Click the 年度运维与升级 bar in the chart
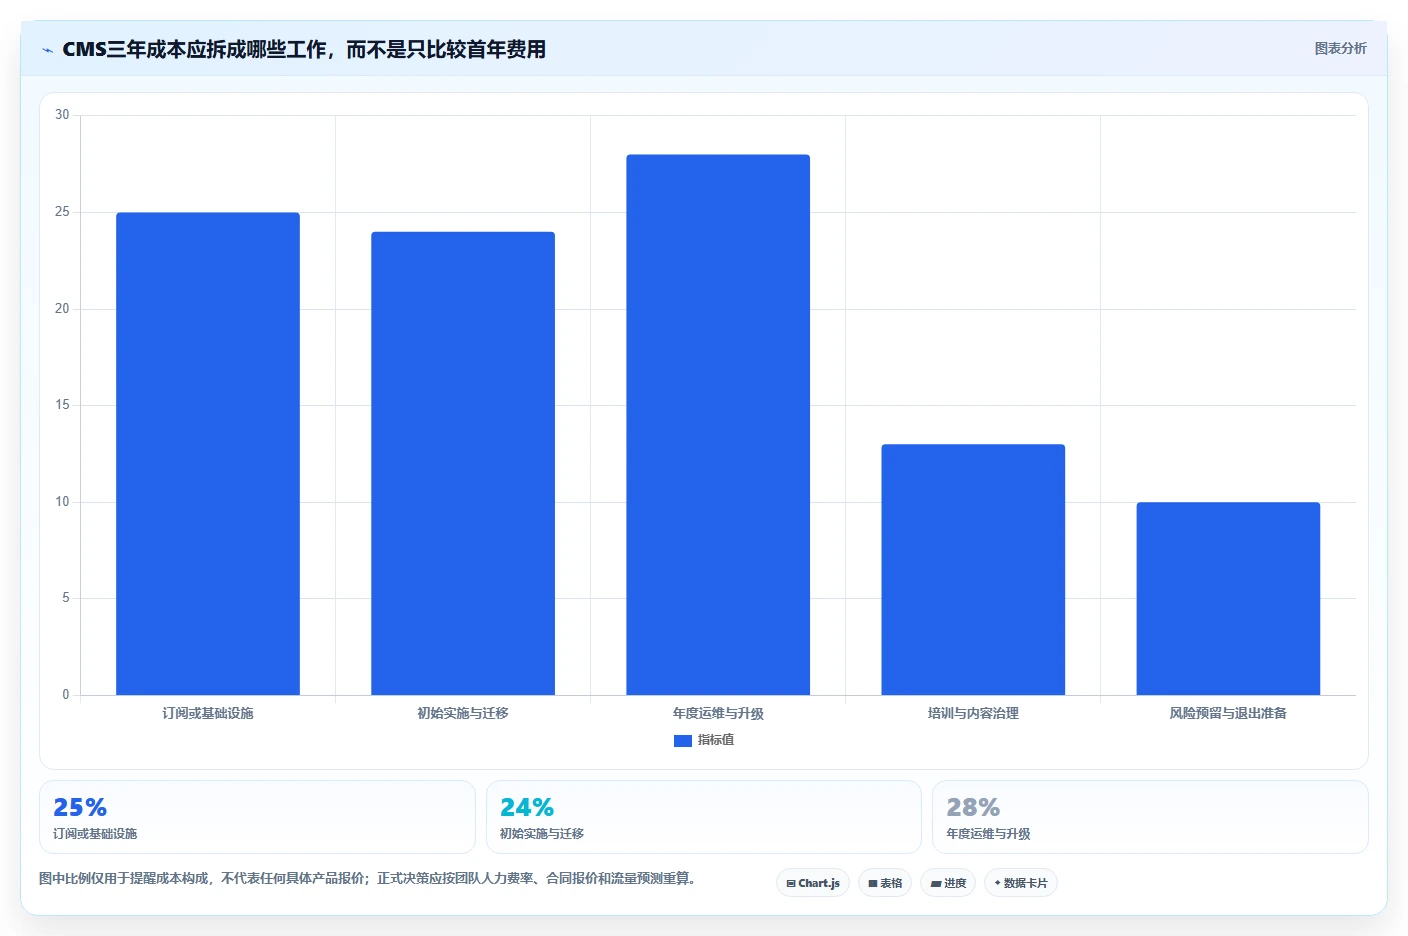 [x=718, y=425]
